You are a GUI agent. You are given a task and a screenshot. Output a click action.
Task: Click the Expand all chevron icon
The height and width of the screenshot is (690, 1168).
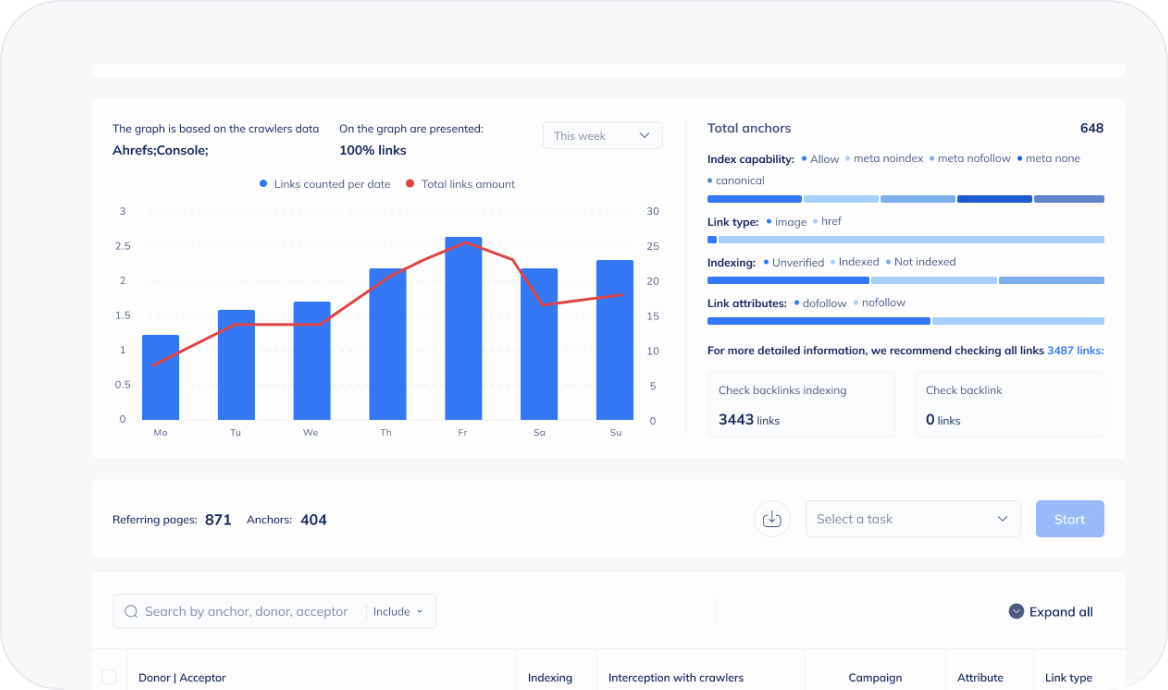tap(1016, 612)
